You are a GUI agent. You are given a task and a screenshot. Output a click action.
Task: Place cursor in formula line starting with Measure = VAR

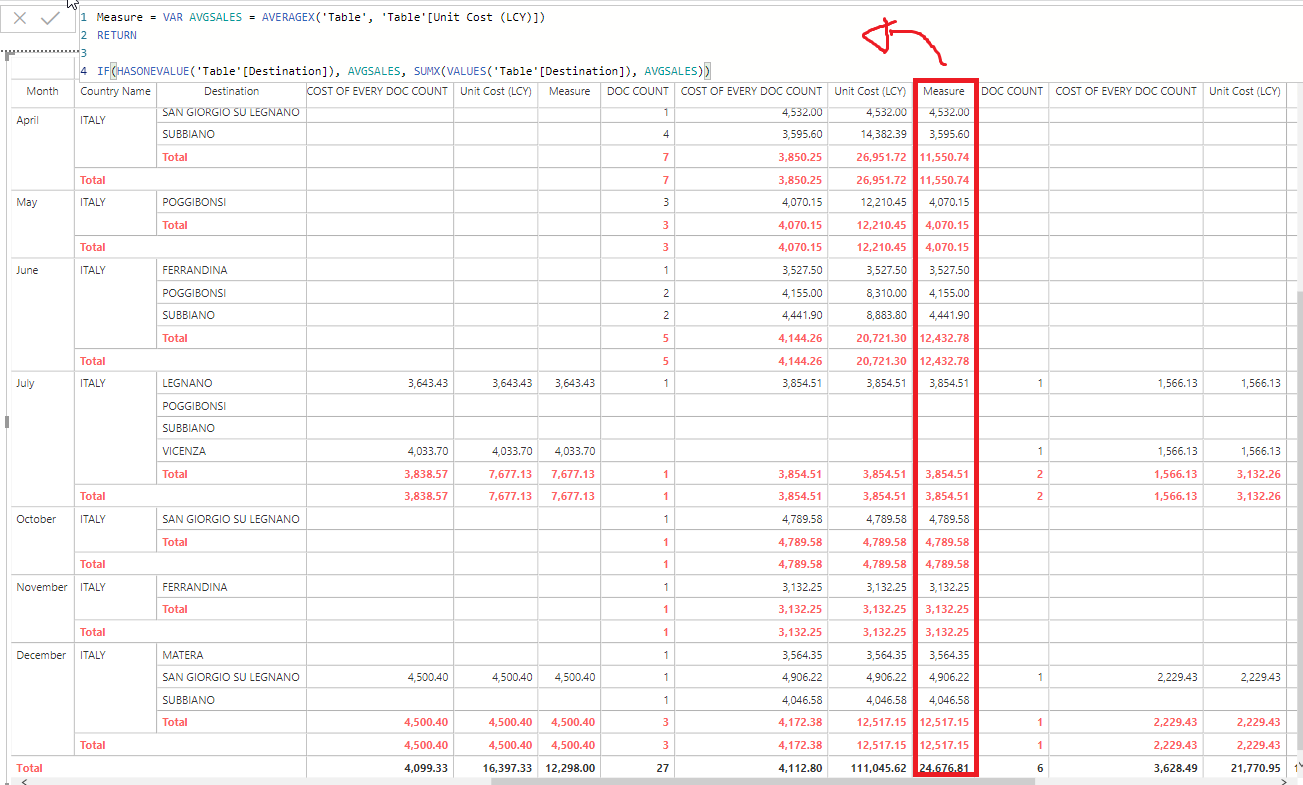point(321,17)
